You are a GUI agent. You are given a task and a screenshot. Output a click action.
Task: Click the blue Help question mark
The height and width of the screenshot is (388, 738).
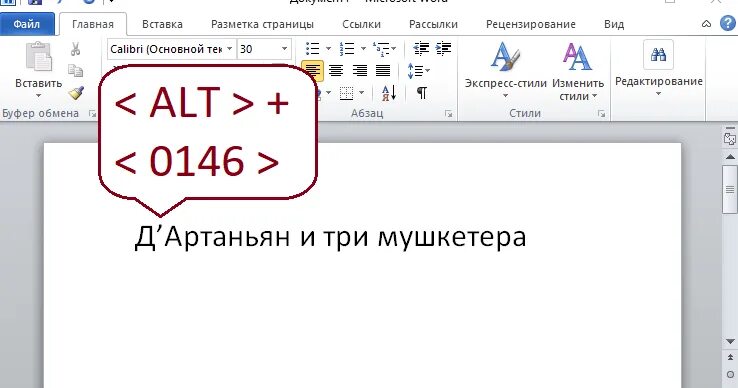[x=728, y=24]
